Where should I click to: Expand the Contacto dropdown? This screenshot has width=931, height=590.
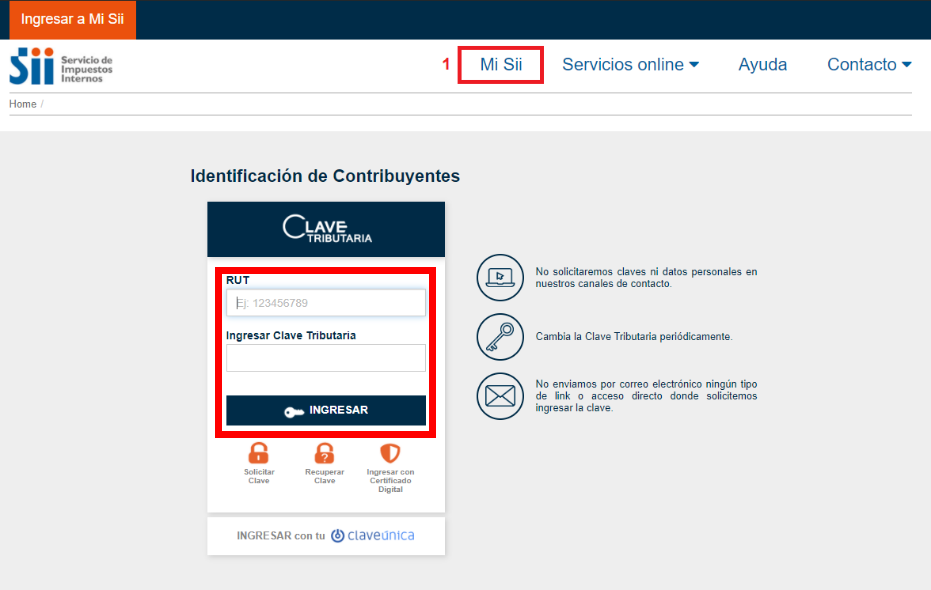pyautogui.click(x=869, y=64)
